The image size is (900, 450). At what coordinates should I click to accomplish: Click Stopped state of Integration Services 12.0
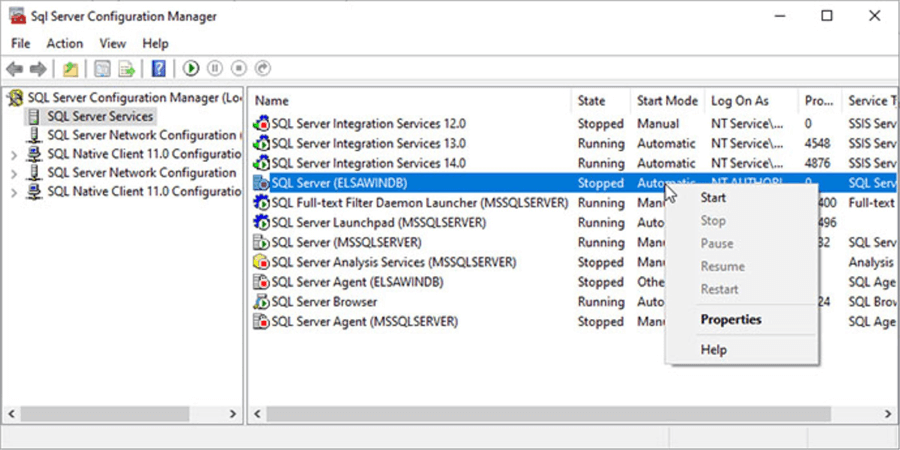click(x=600, y=124)
